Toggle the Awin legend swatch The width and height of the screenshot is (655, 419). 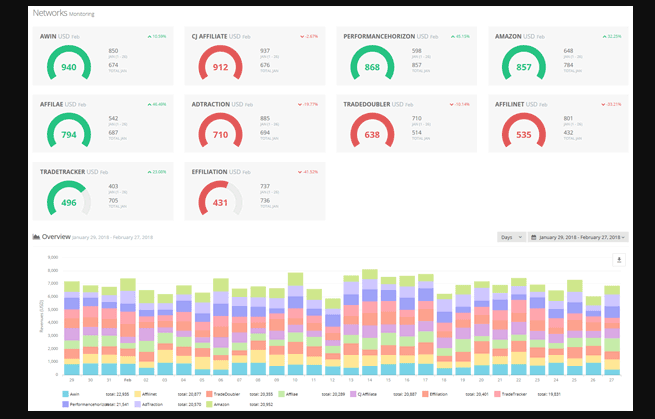click(65, 394)
